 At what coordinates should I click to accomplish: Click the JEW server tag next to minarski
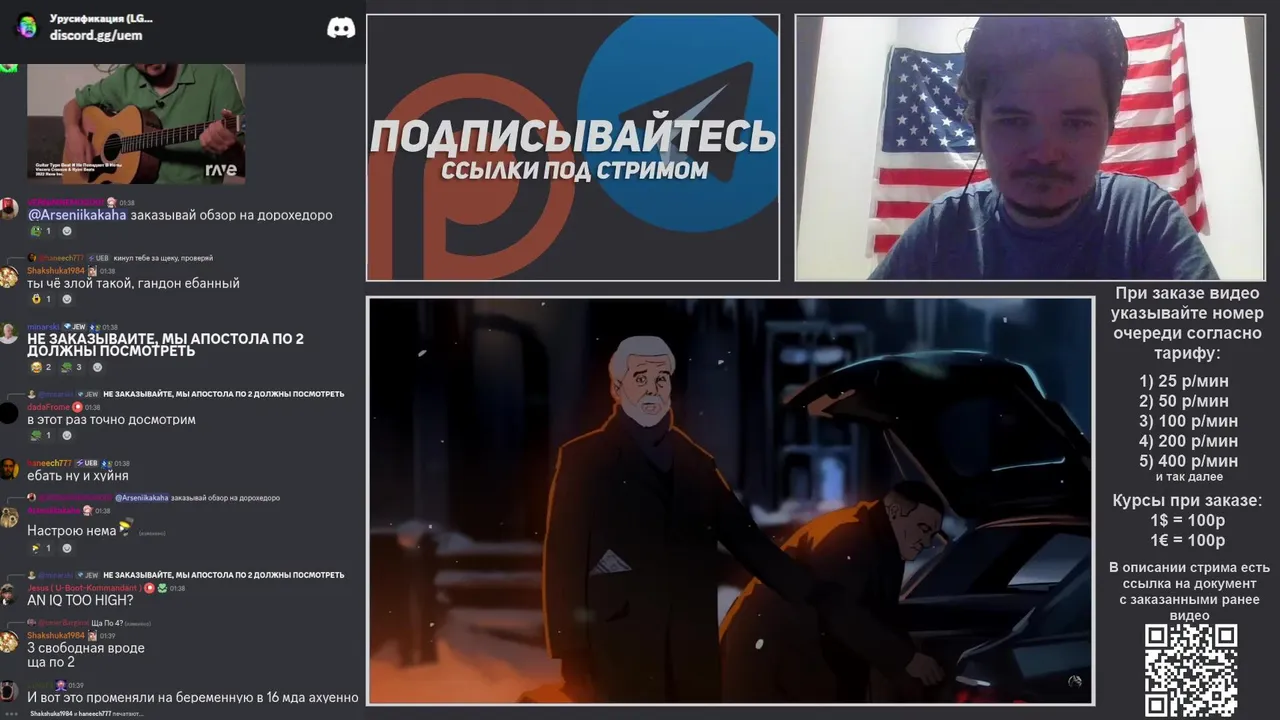(x=75, y=327)
